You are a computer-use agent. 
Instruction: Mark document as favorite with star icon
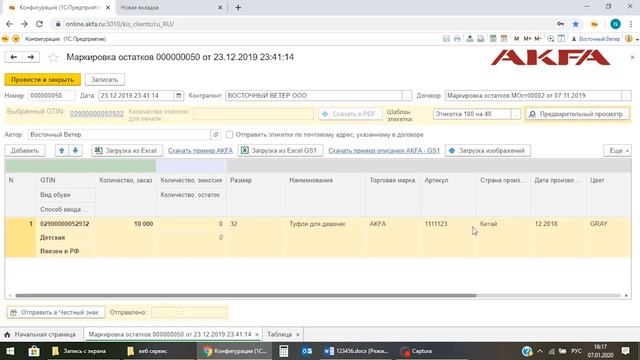point(53,58)
